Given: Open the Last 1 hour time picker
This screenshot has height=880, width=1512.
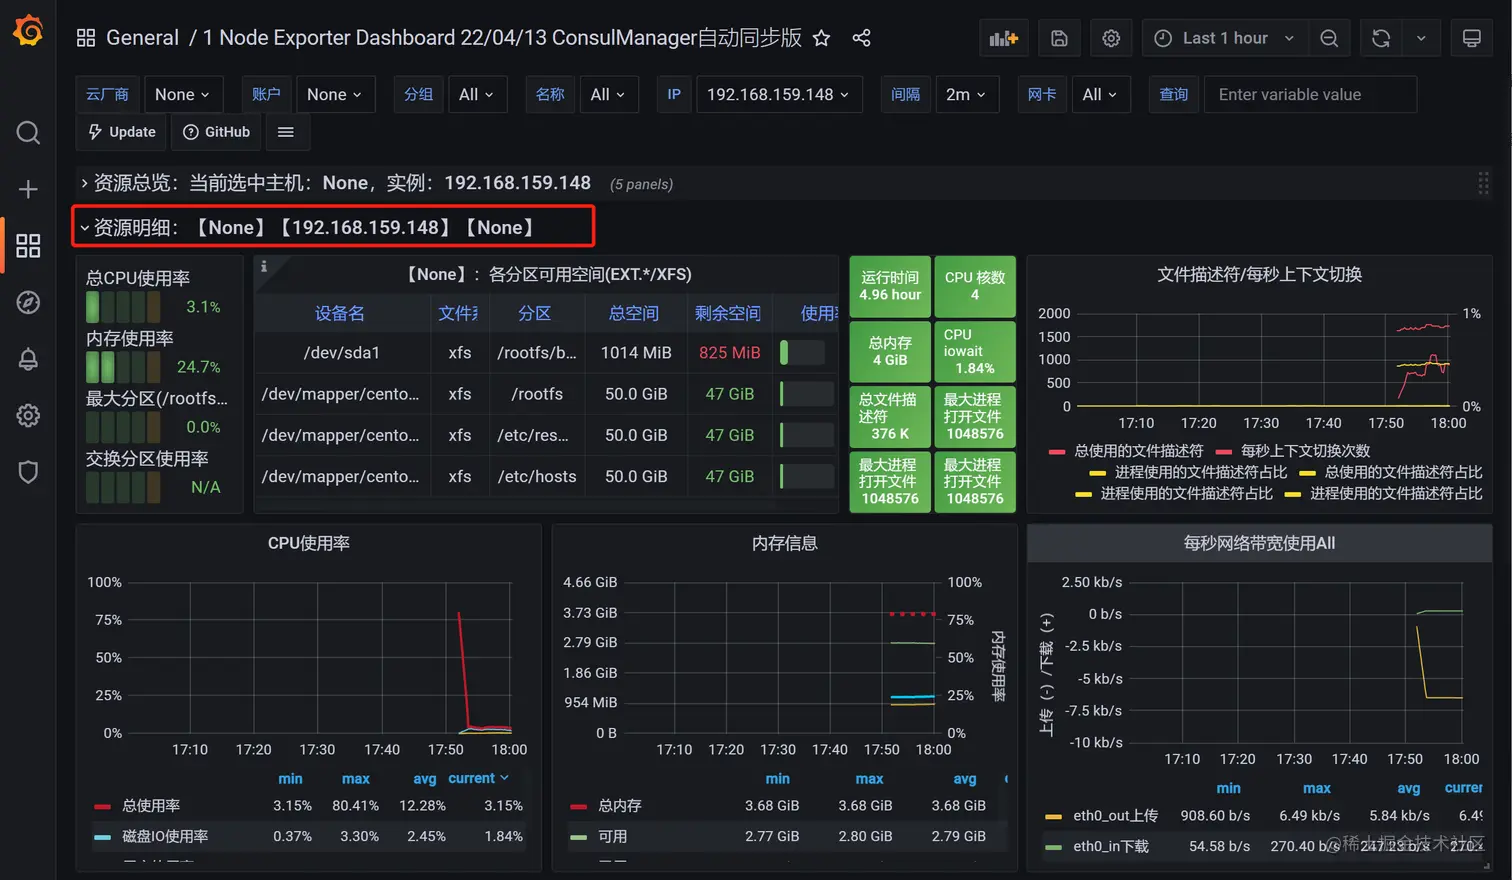Looking at the screenshot, I should coord(1224,38).
